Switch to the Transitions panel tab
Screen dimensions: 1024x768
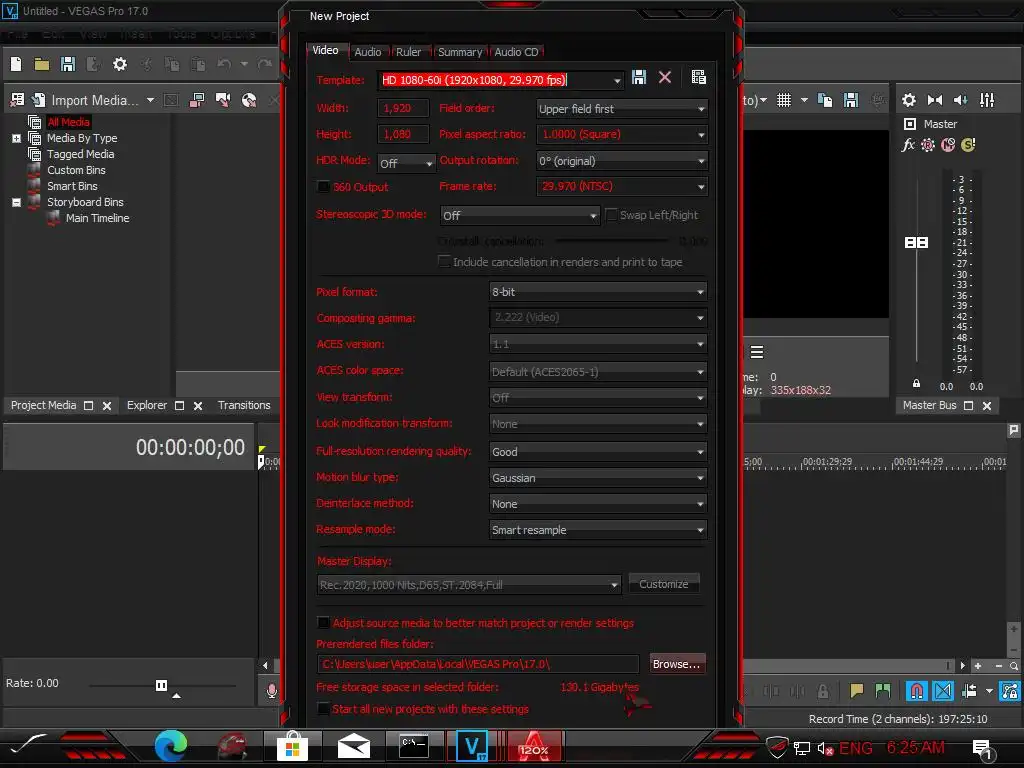pos(244,405)
